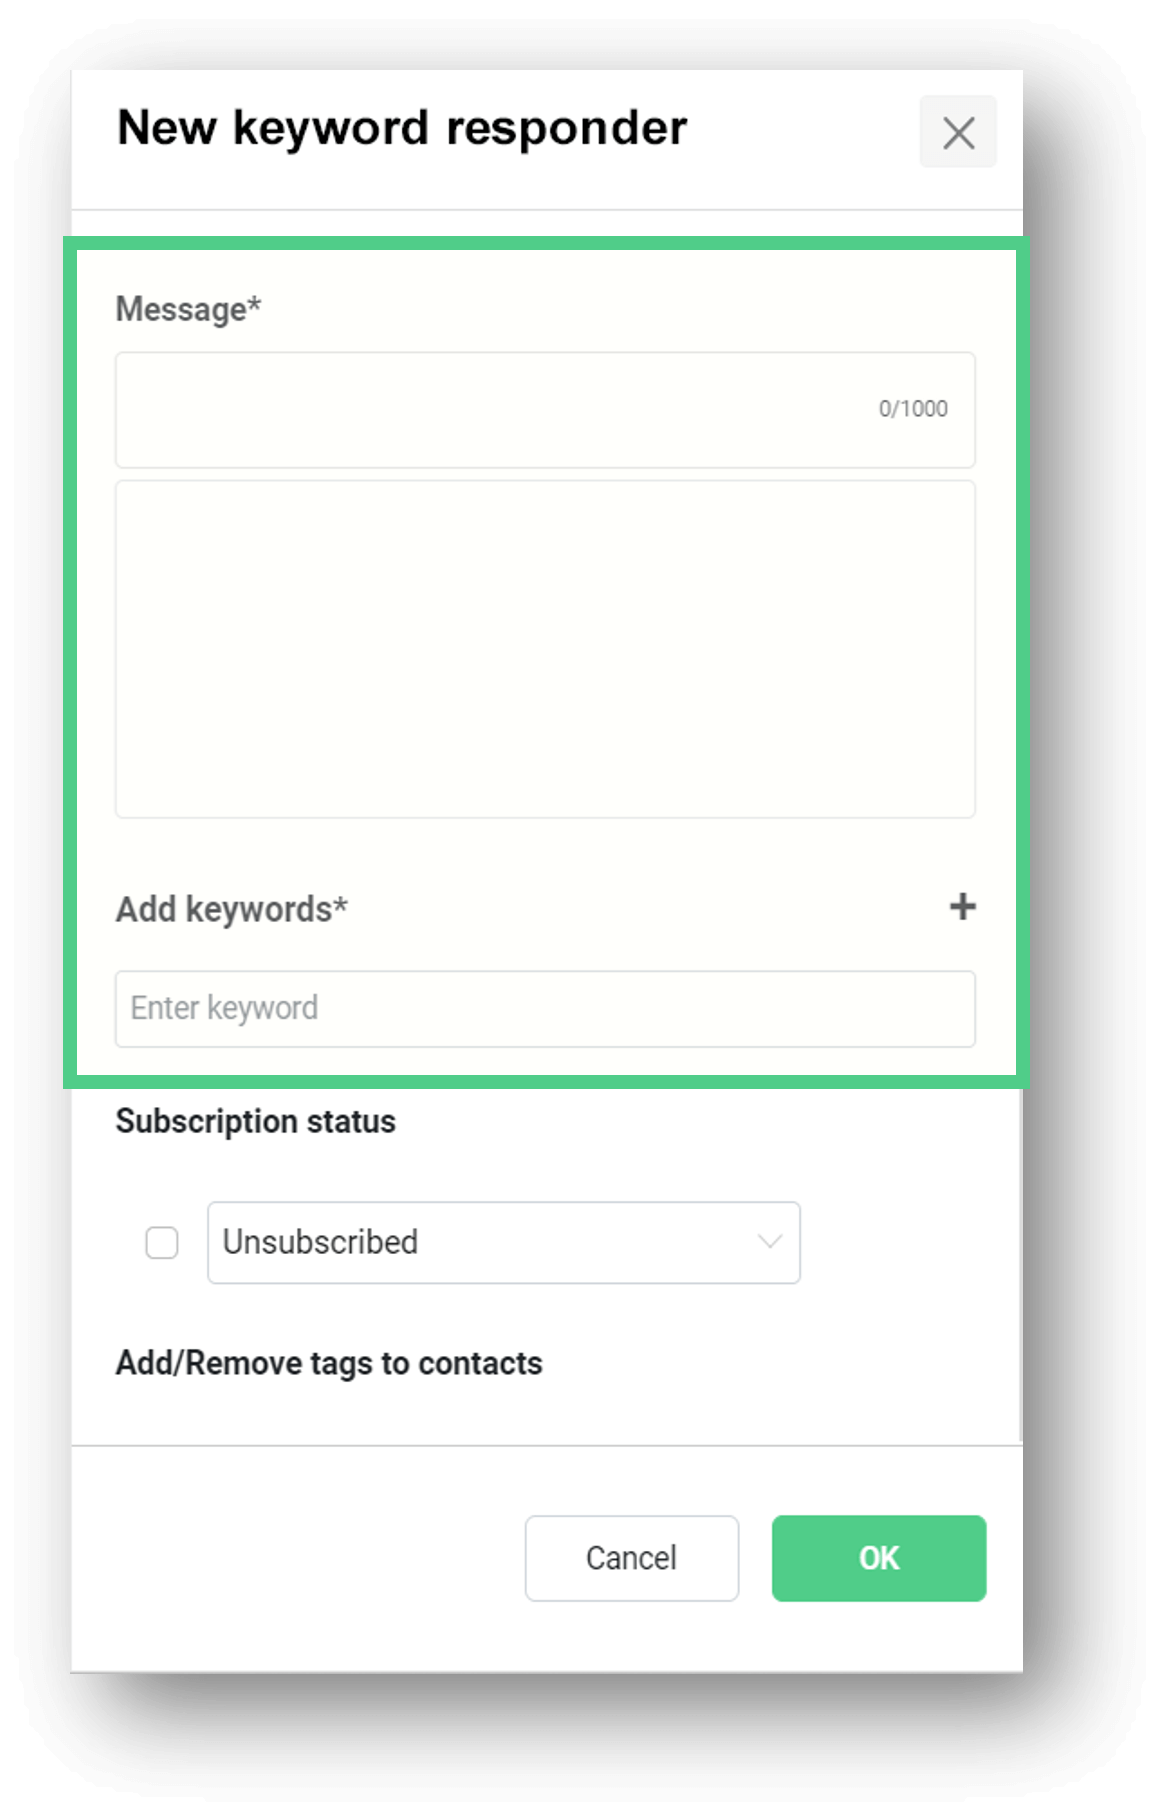The image size is (1165, 1816).
Task: Click inside the large empty message text area
Action: coord(545,649)
